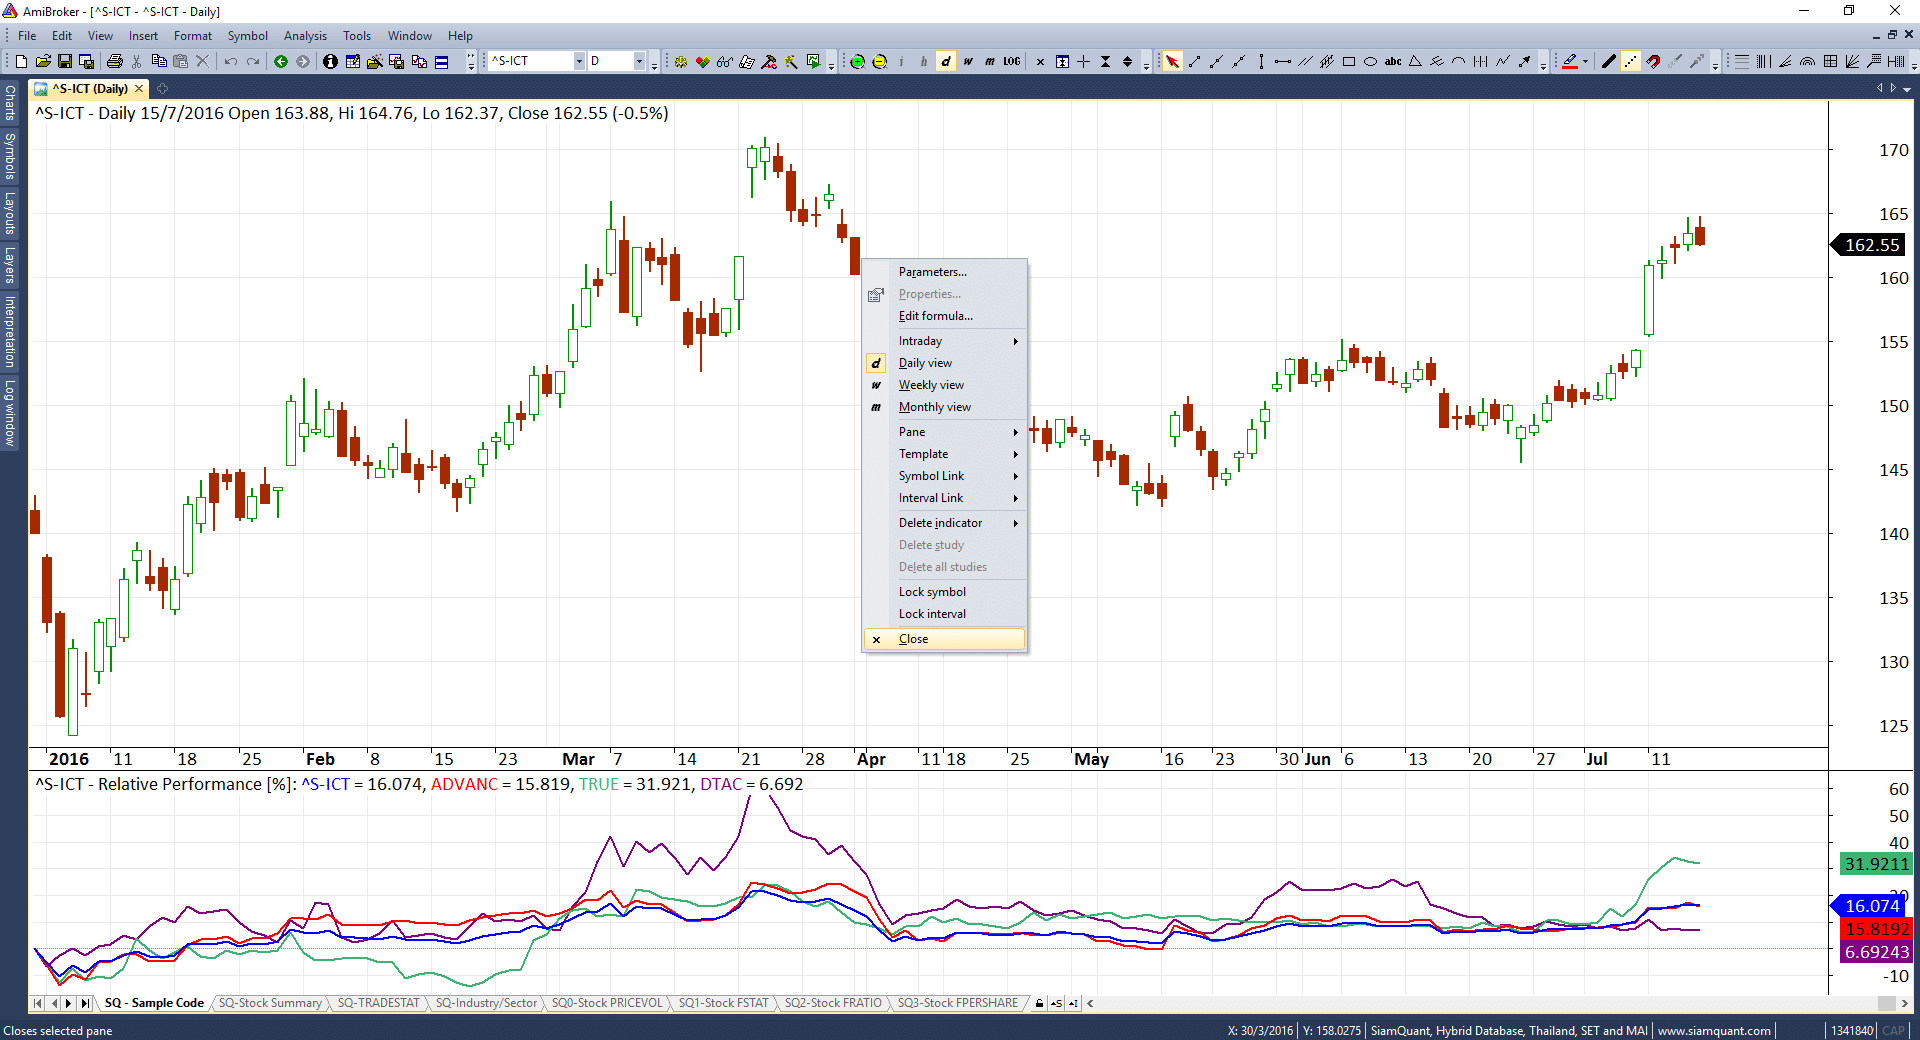Open the Symbols side panel tab
1920x1040 pixels.
(x=10, y=156)
